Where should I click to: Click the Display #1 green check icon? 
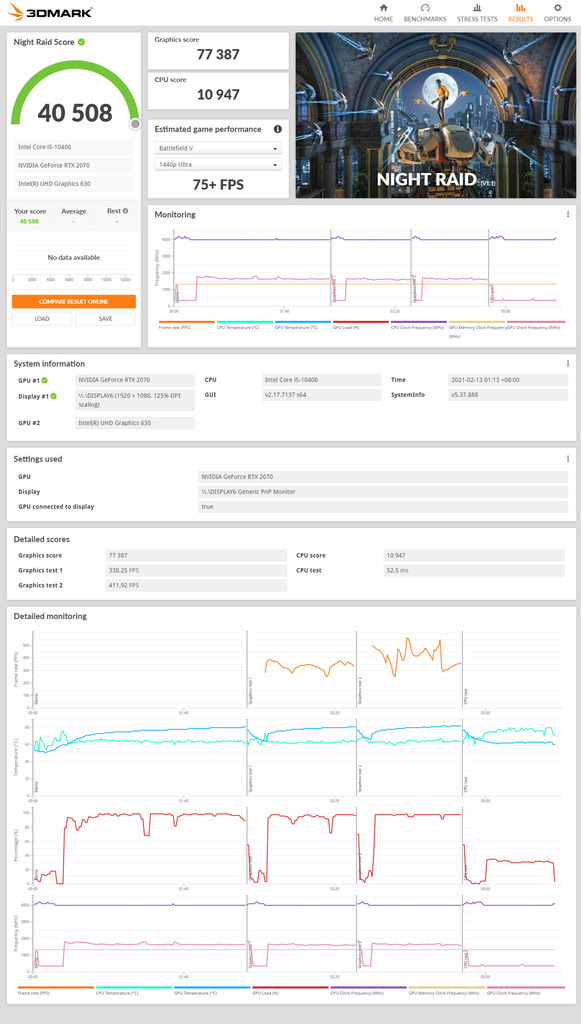54,396
